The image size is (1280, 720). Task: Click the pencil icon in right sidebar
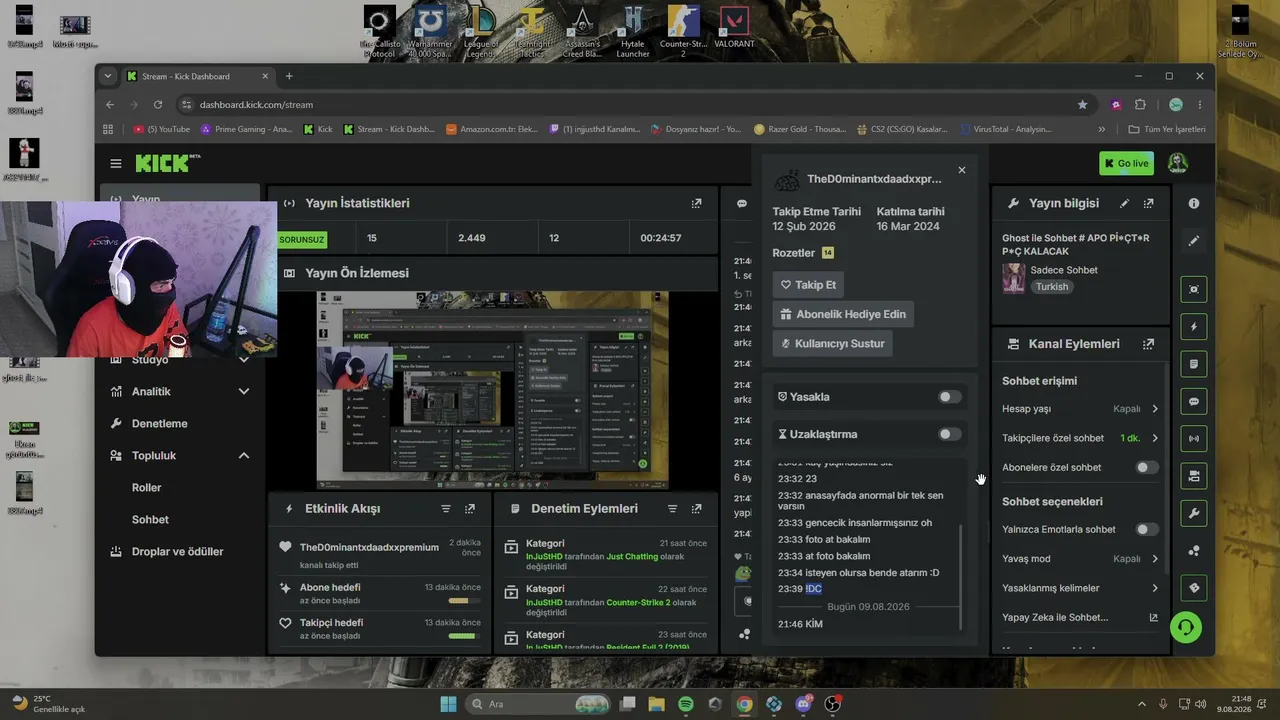coord(1194,241)
